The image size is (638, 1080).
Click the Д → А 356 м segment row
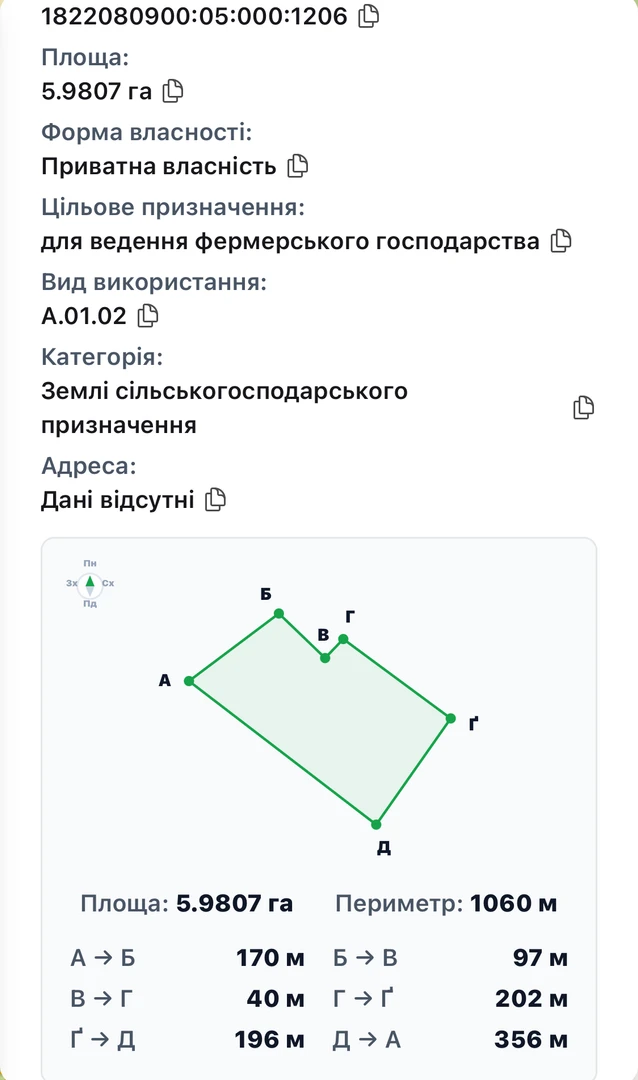[x=451, y=1039]
